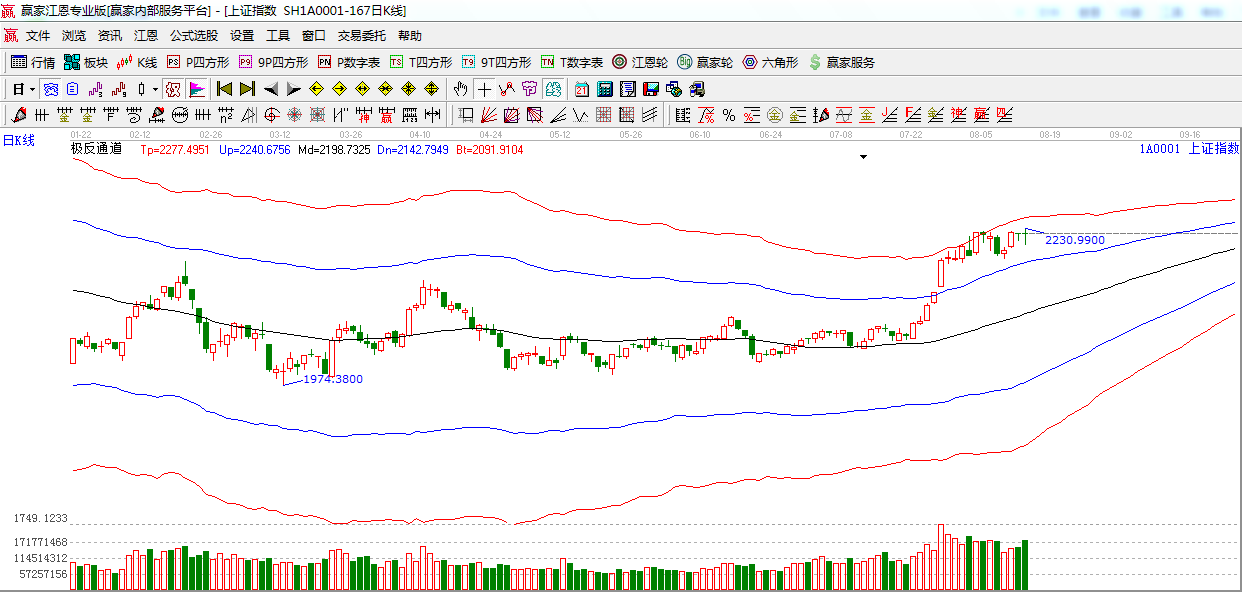Expand the 日 period dropdown arrow

coord(32,89)
